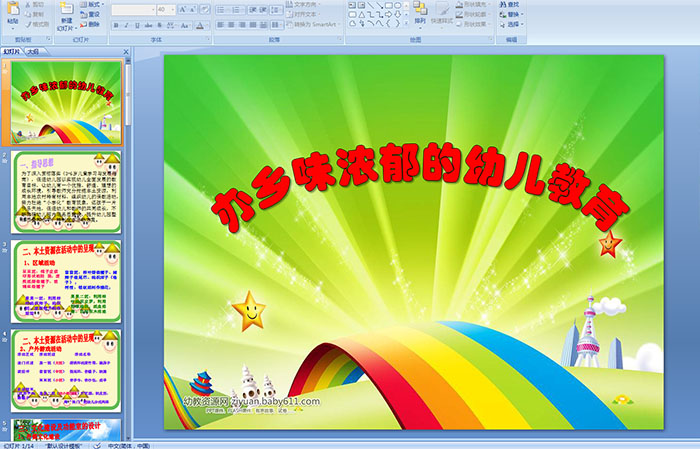Toggle Center paragraph alignment
700x449 pixels.
coord(231,25)
